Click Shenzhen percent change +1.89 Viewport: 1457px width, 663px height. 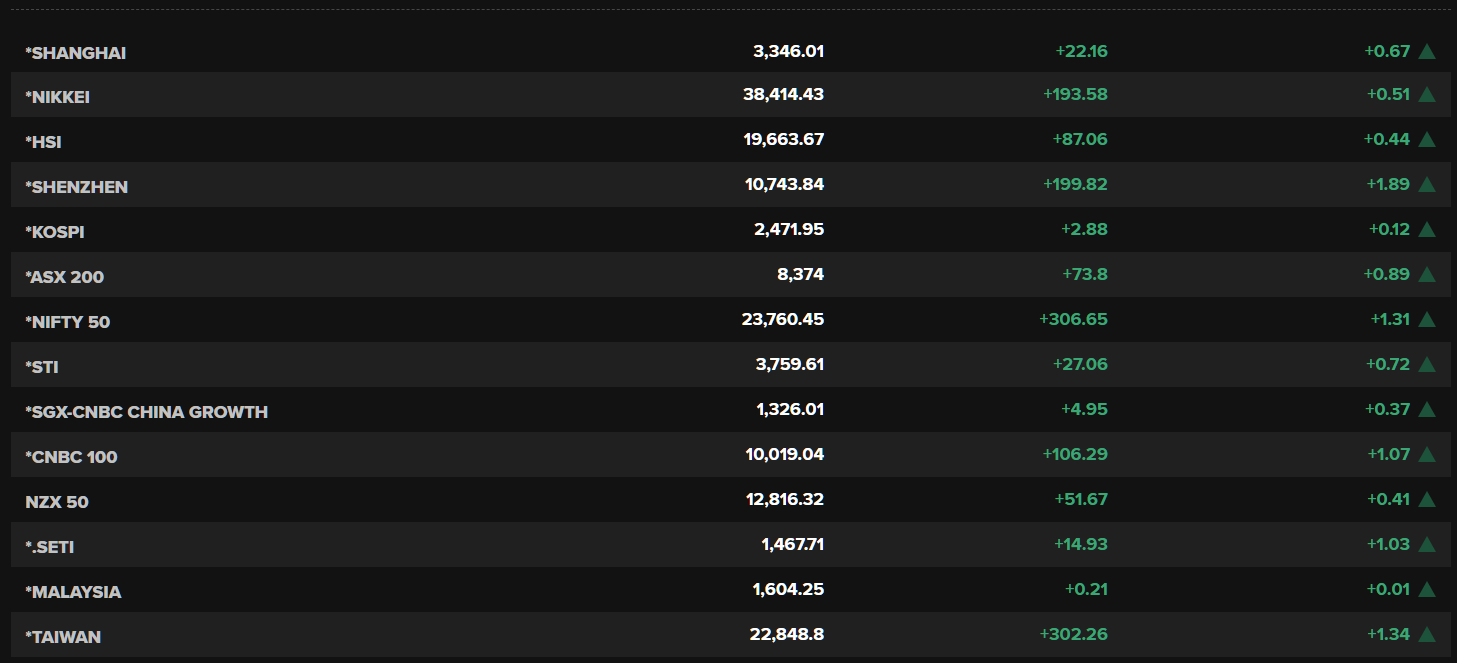point(1389,184)
